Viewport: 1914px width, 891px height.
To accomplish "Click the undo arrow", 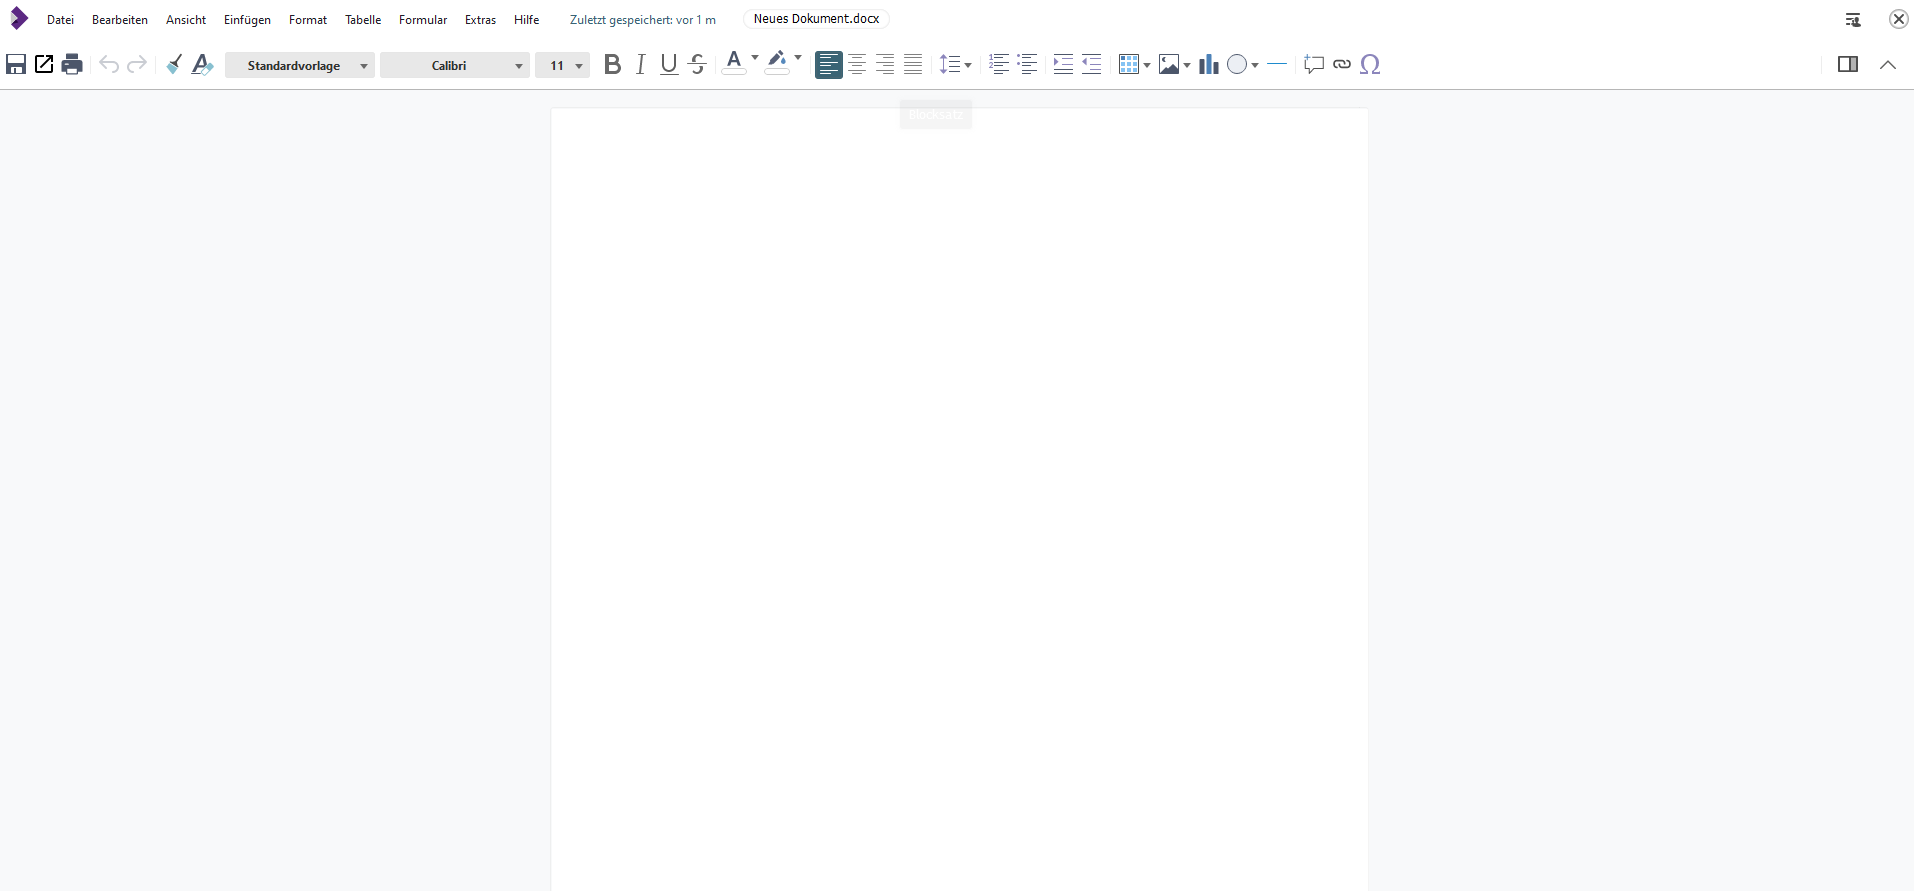I will point(109,65).
